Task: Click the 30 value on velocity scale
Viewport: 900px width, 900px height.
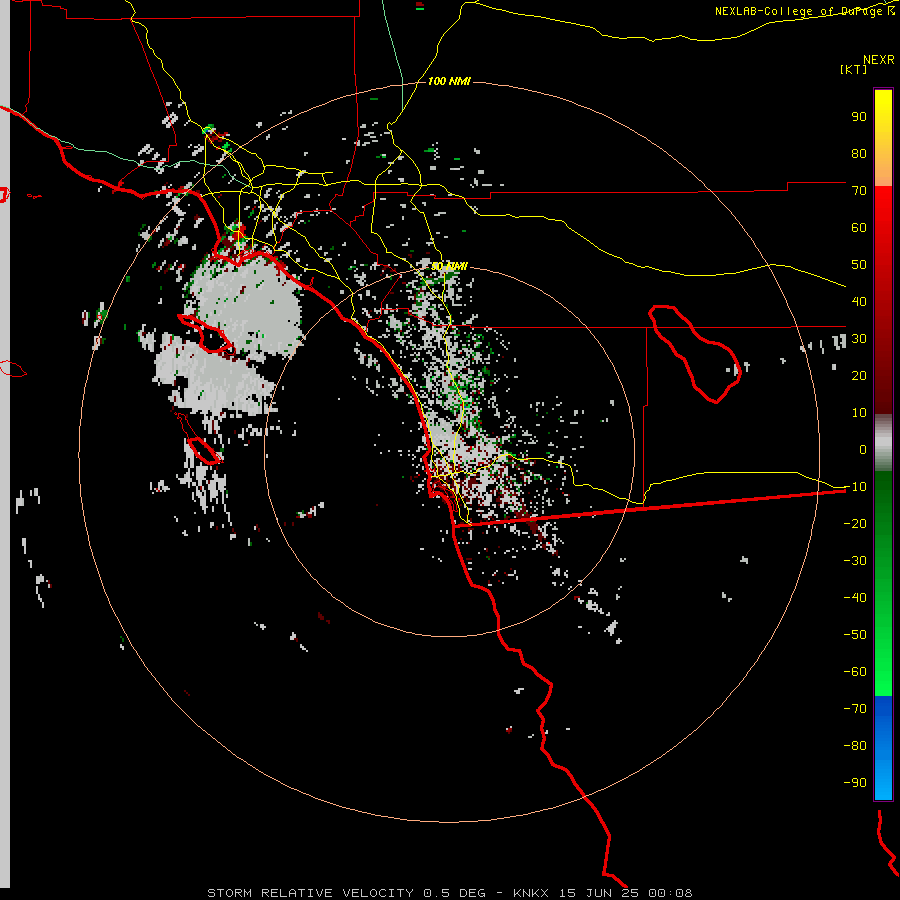Action: point(859,339)
